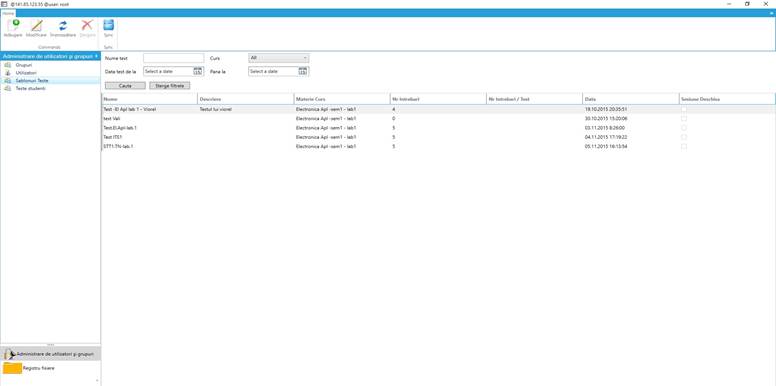Viewport: 776px width, 386px height.
Task: Click the sidebar splitter grip above bottom panel
Action: pos(50,344)
